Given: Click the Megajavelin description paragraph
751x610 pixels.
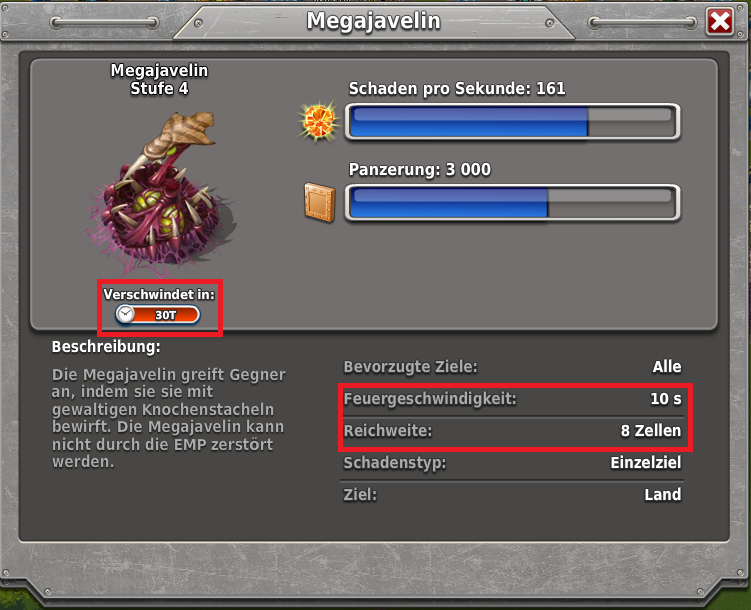Looking at the screenshot, I should tap(169, 418).
